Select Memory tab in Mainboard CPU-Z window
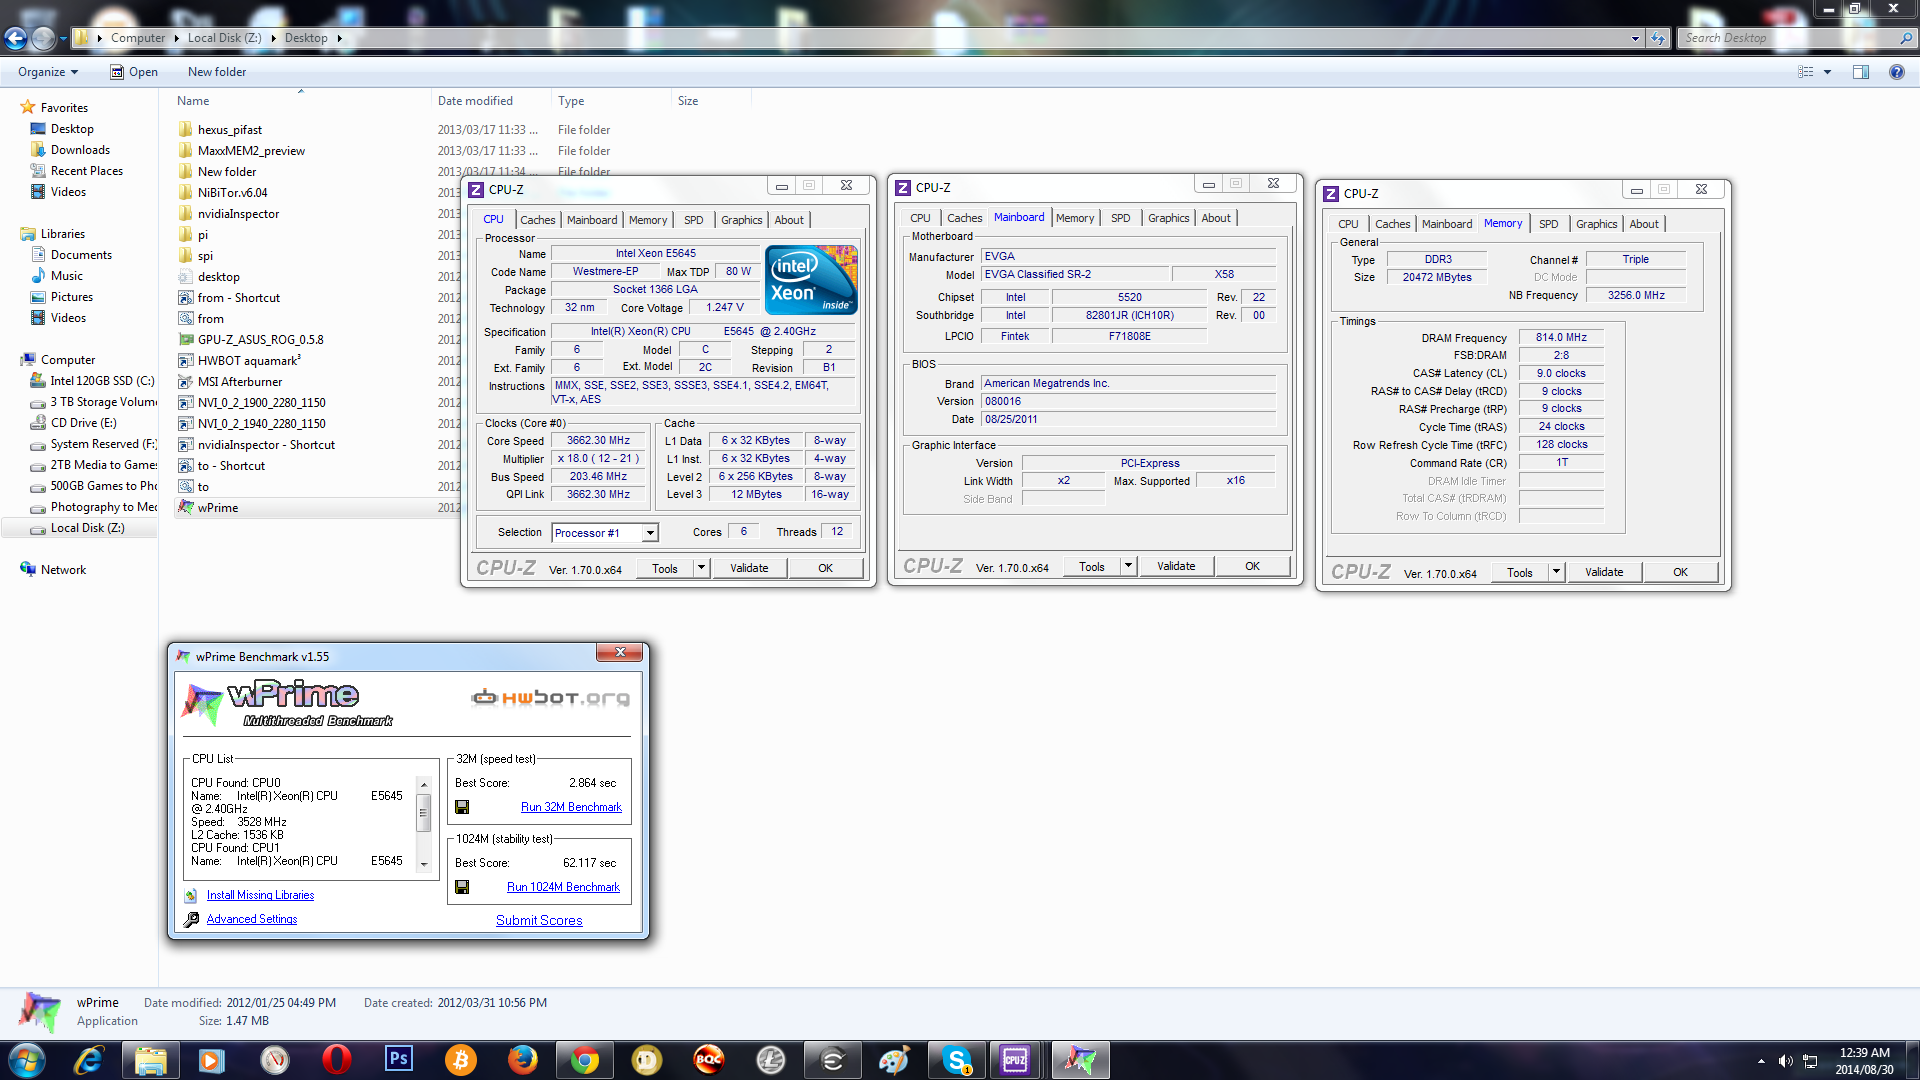Viewport: 1920px width, 1080px height. click(1075, 218)
